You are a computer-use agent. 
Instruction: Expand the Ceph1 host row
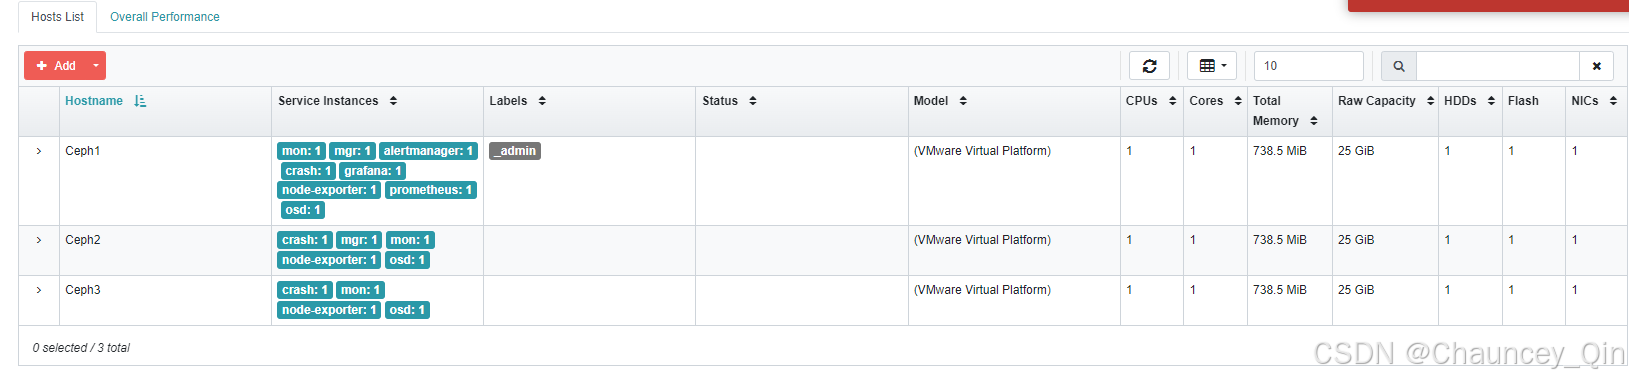click(x=39, y=151)
